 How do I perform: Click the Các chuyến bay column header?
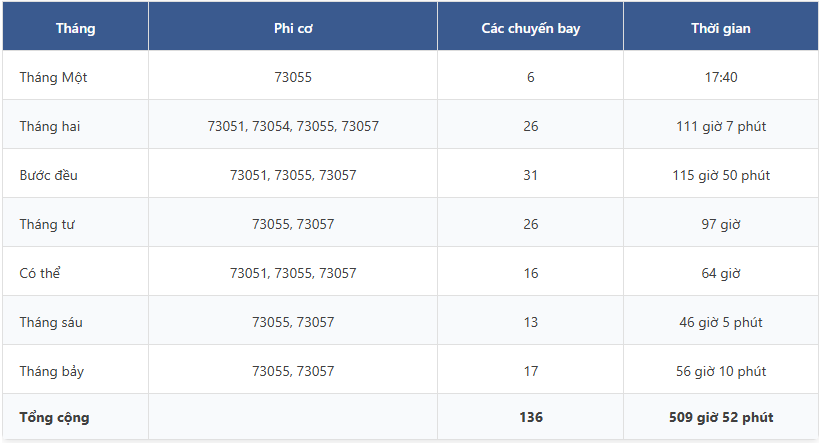tap(530, 28)
